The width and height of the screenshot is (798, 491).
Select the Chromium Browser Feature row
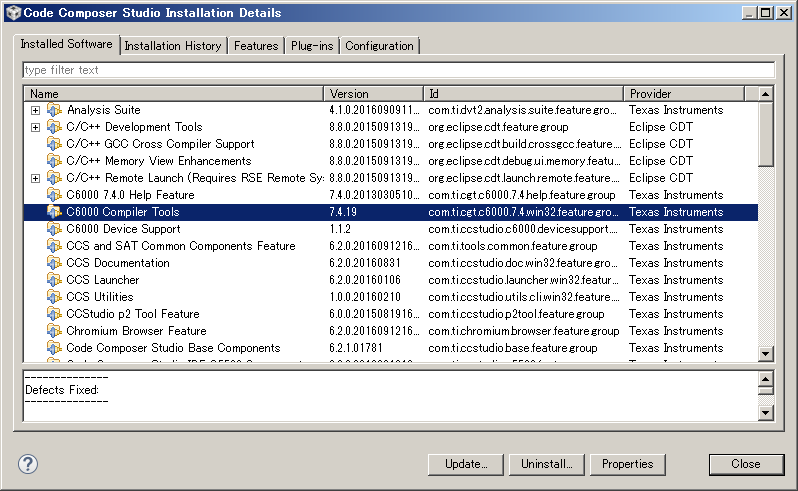click(391, 331)
